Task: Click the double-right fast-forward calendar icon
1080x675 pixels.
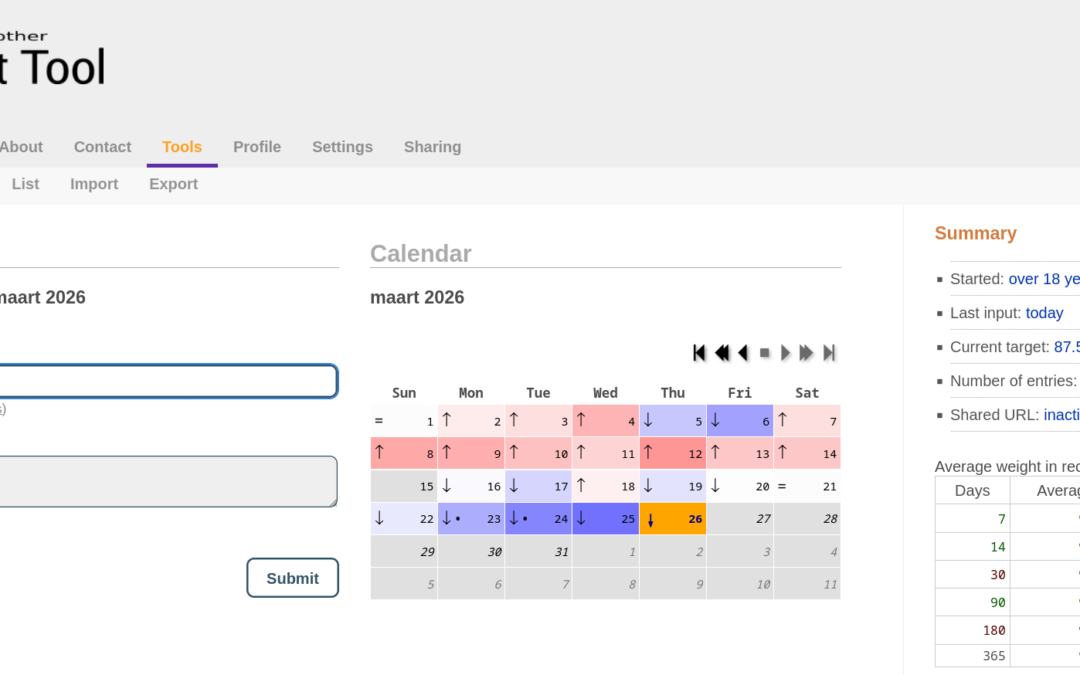Action: [x=806, y=353]
